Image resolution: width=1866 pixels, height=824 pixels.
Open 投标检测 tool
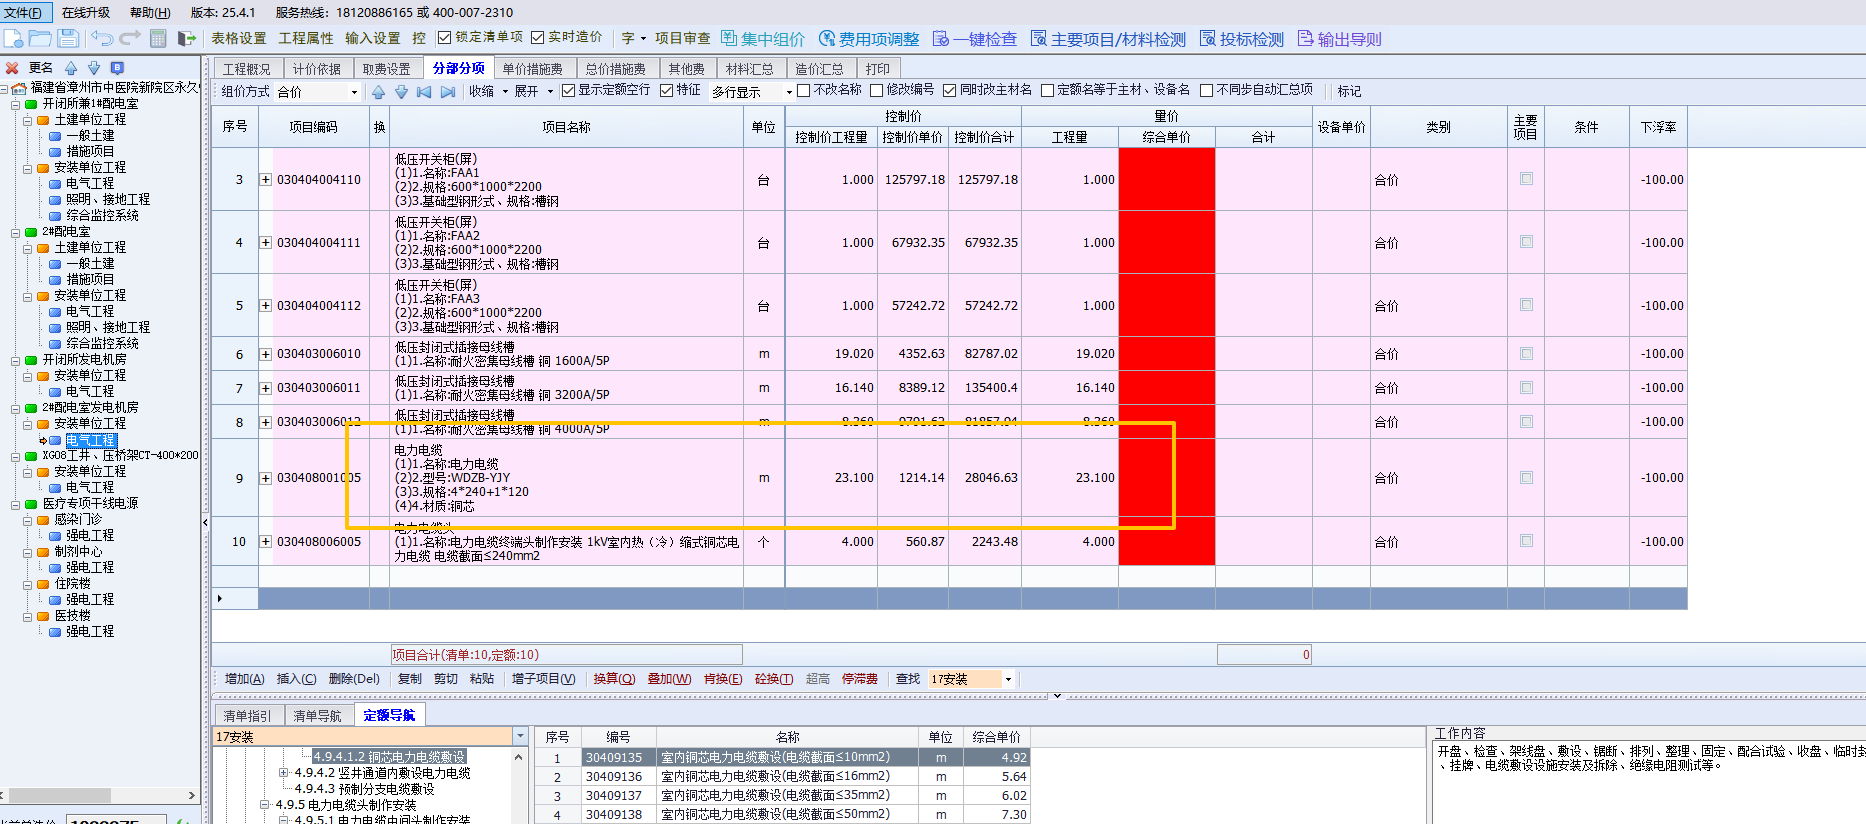click(1241, 39)
